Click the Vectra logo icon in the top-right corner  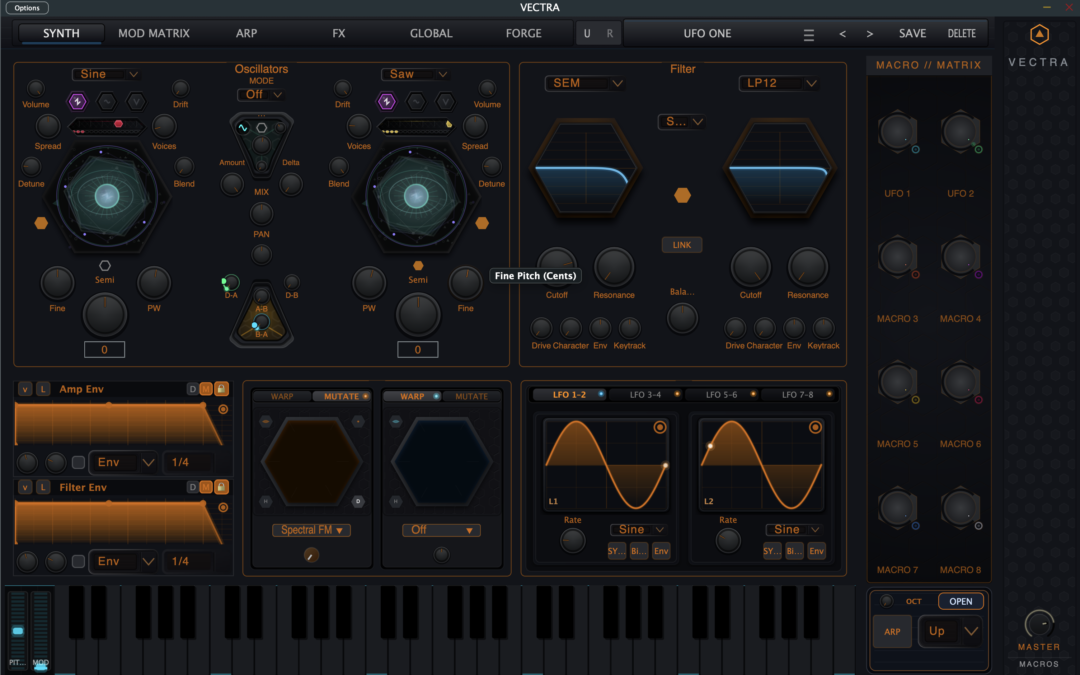pyautogui.click(x=1038, y=34)
